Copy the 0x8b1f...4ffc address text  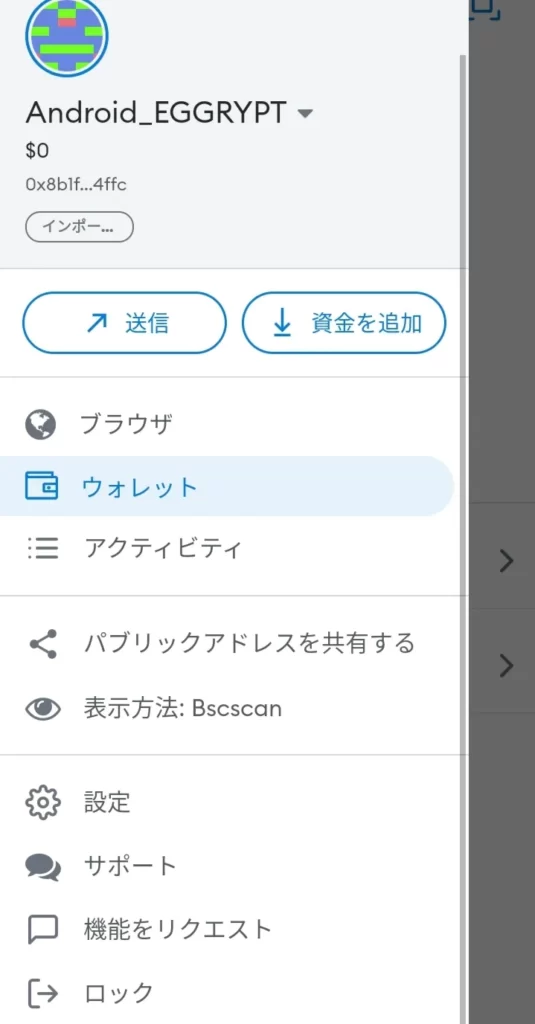point(76,185)
